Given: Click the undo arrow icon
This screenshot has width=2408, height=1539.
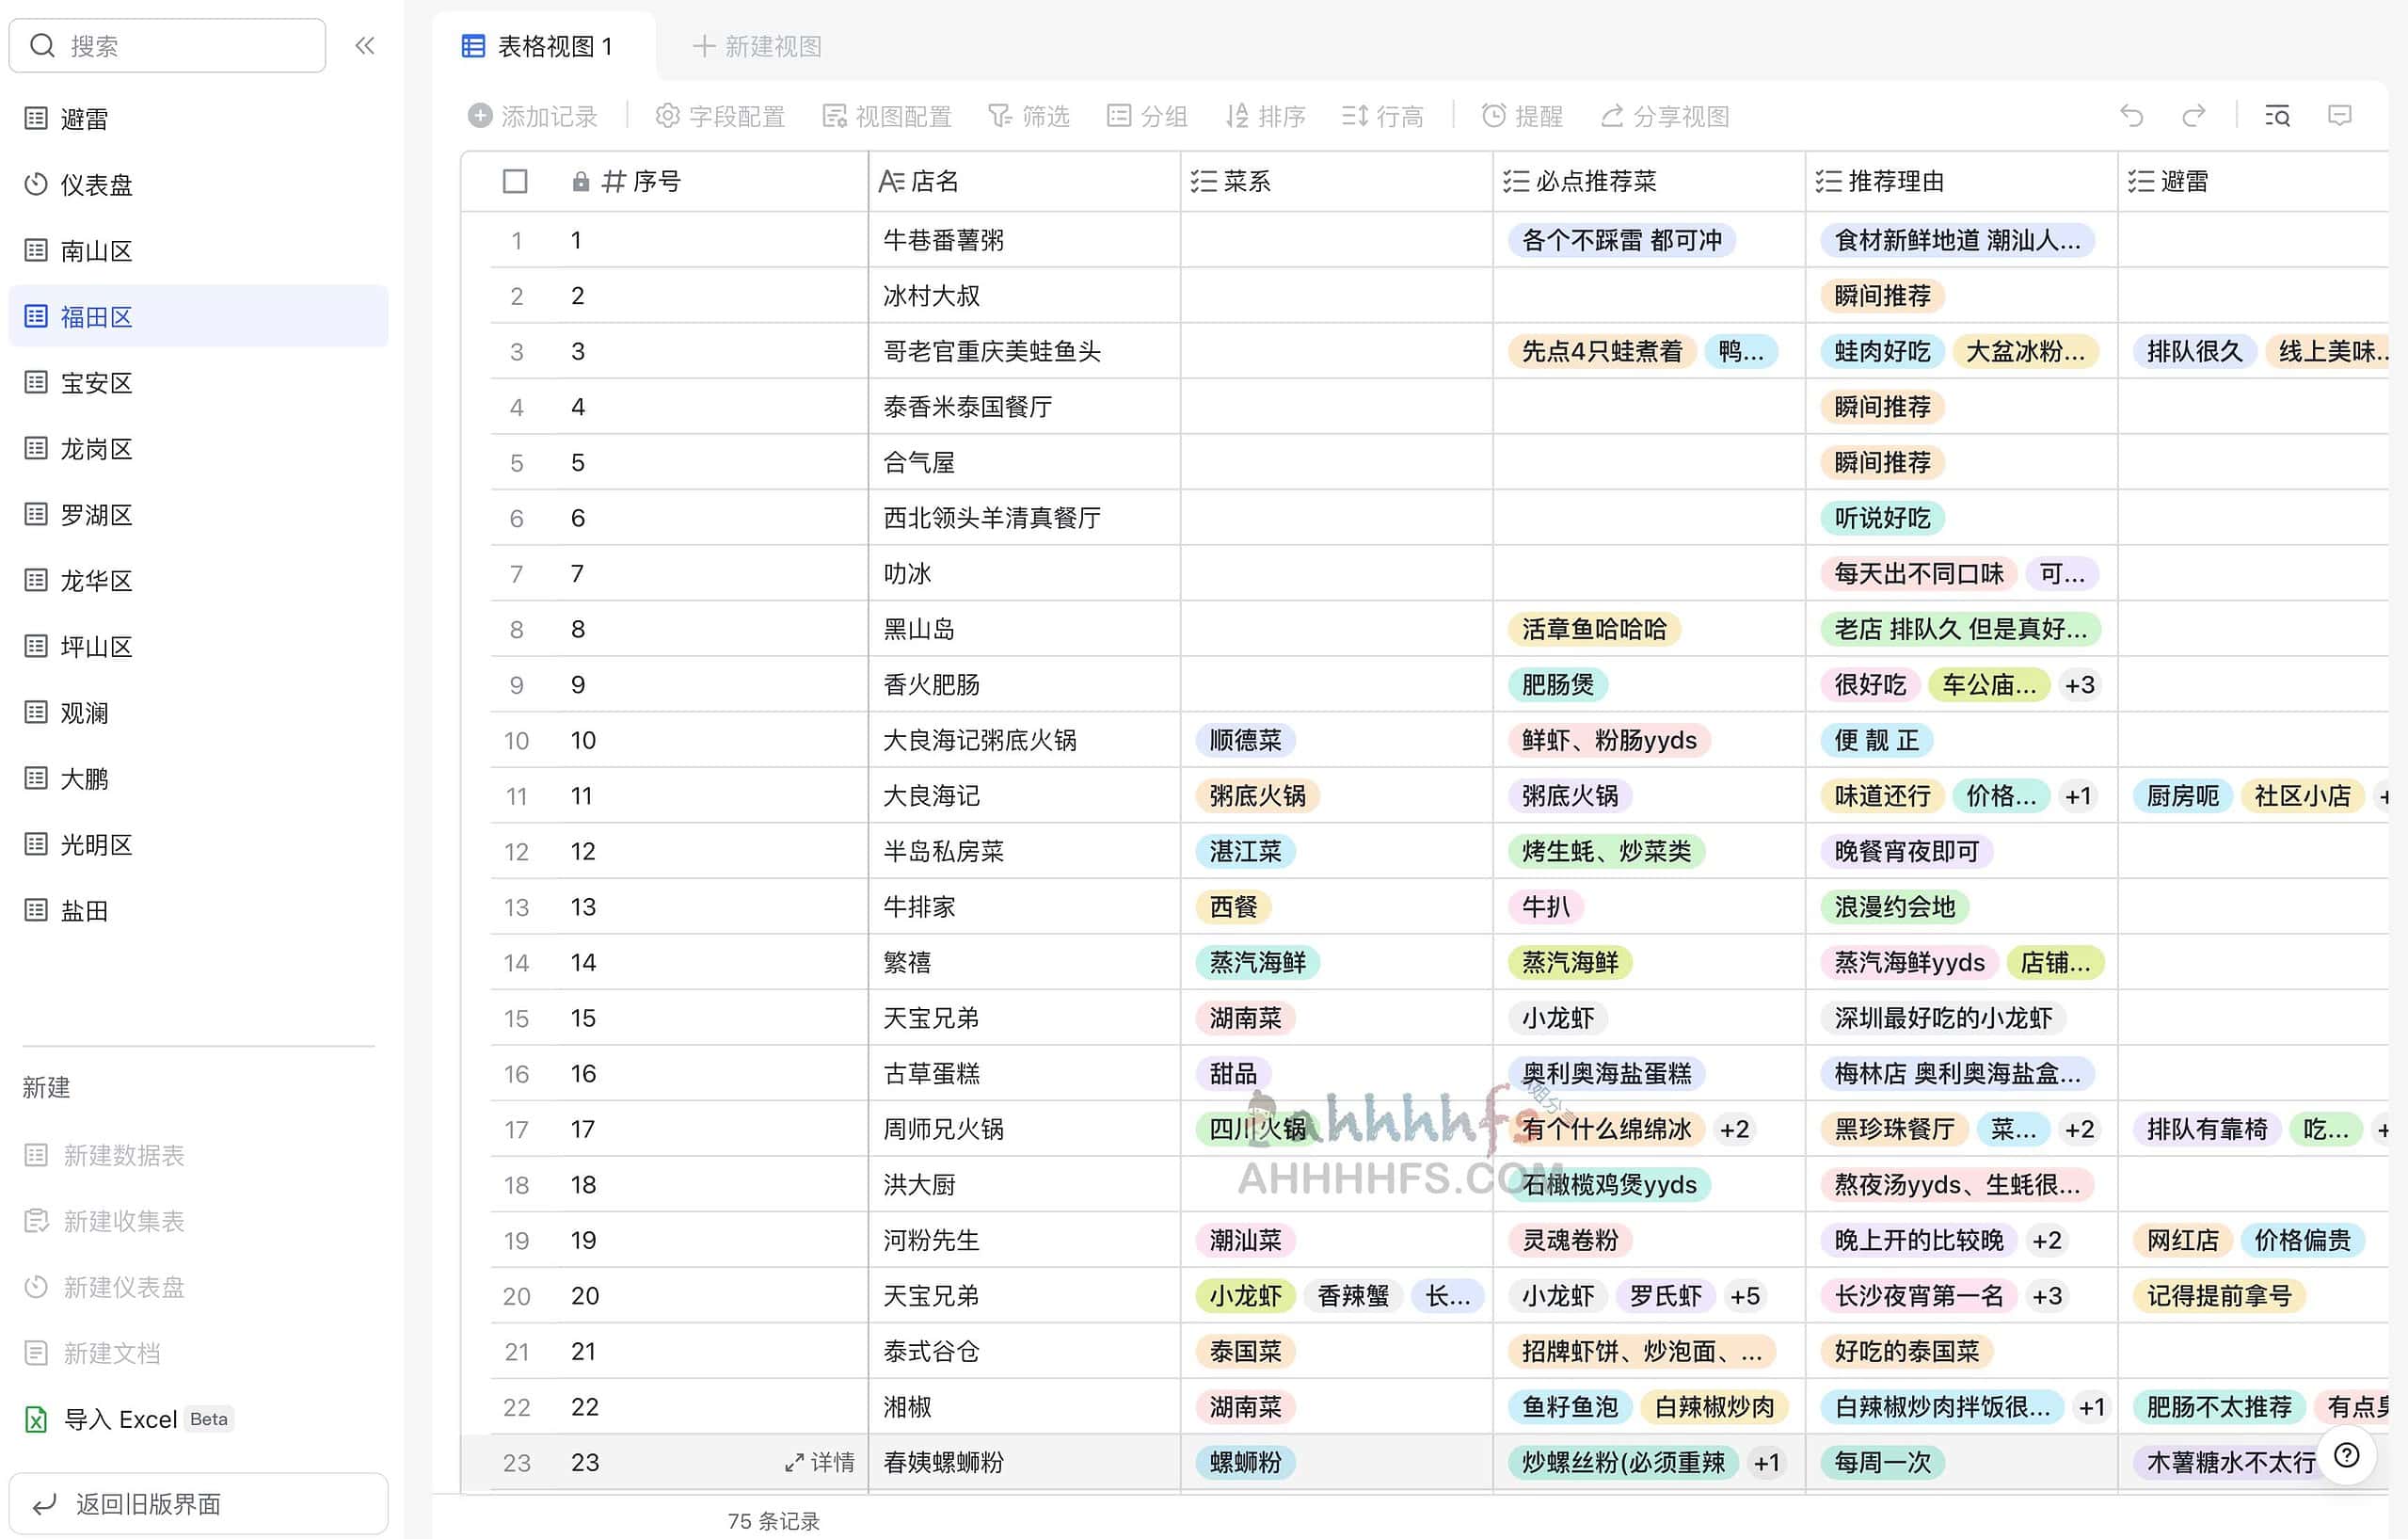Looking at the screenshot, I should (2131, 116).
